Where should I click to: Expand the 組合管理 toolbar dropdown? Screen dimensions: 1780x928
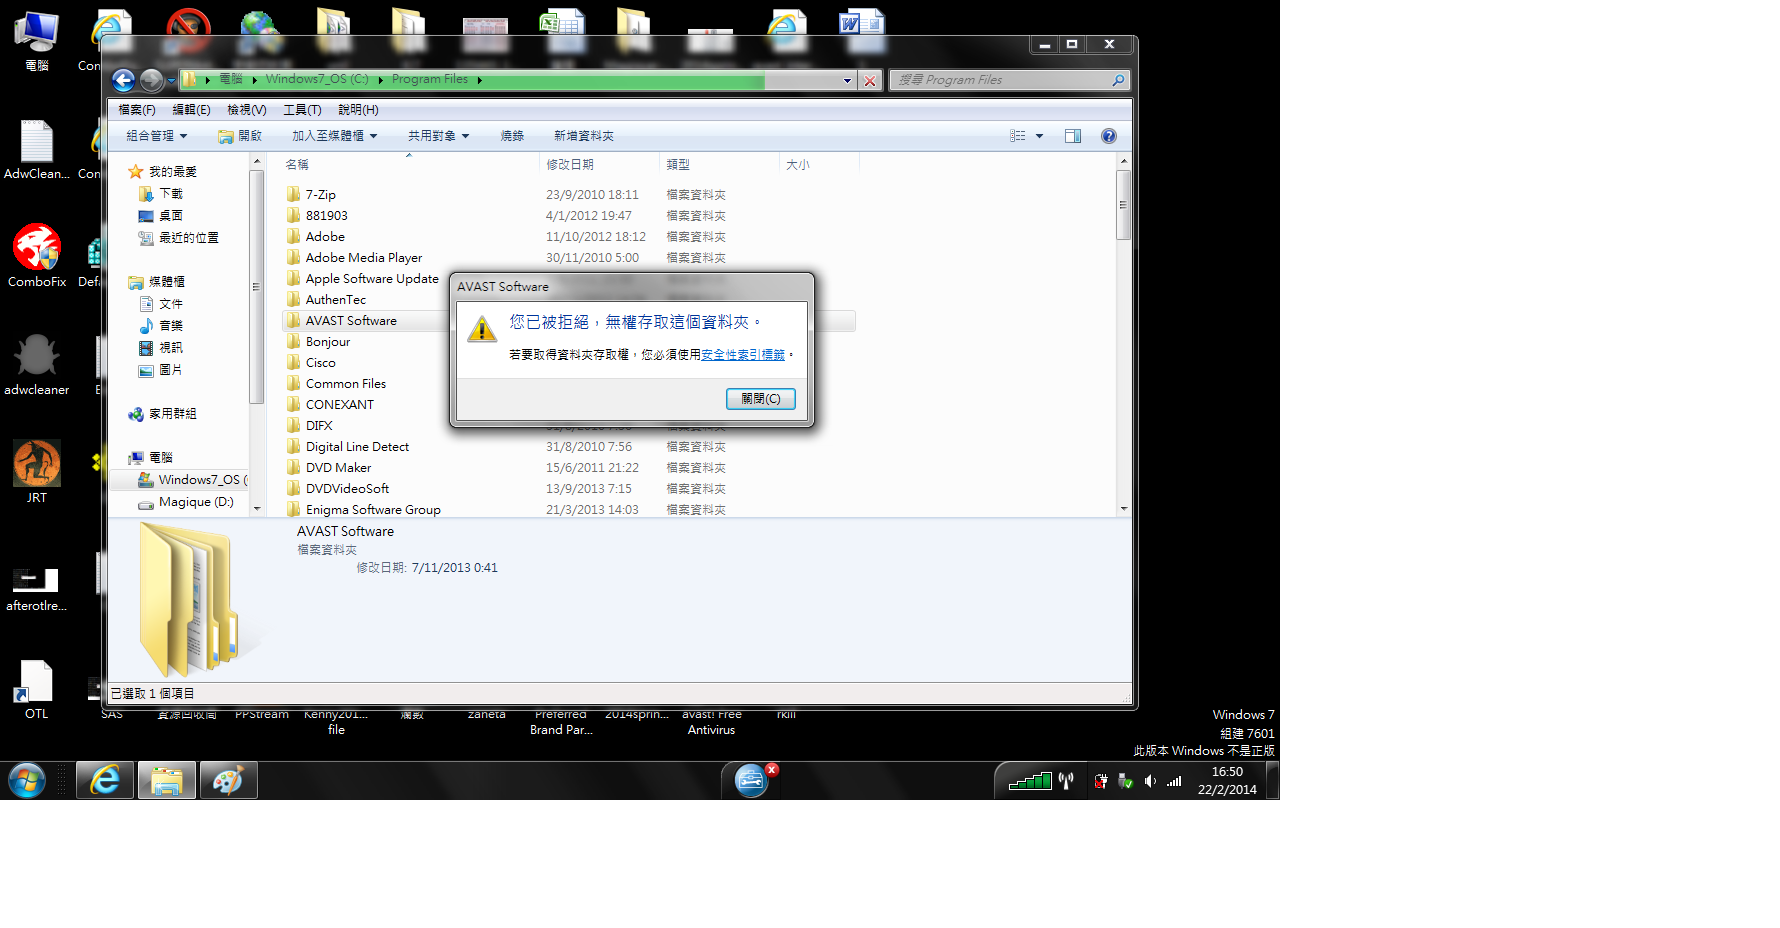click(157, 136)
